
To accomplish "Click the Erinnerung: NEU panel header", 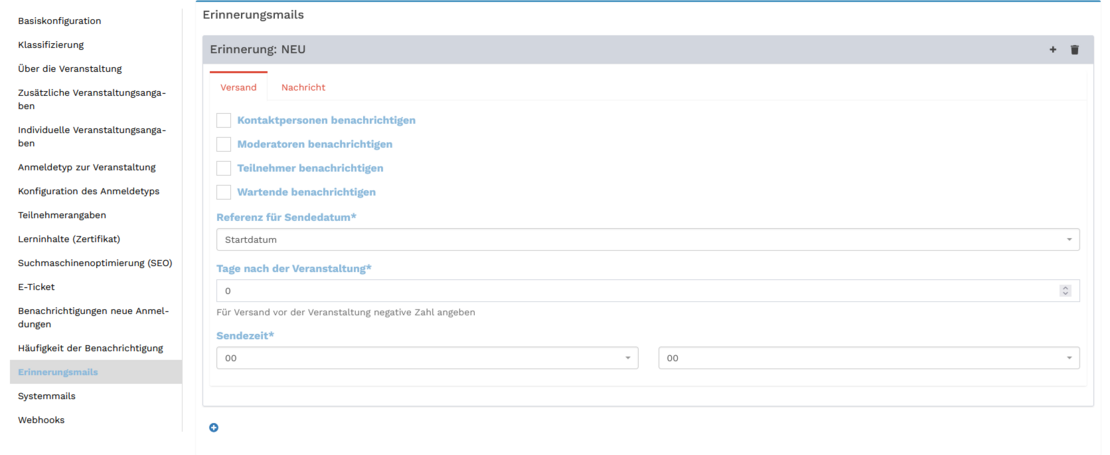I will (x=648, y=50).
